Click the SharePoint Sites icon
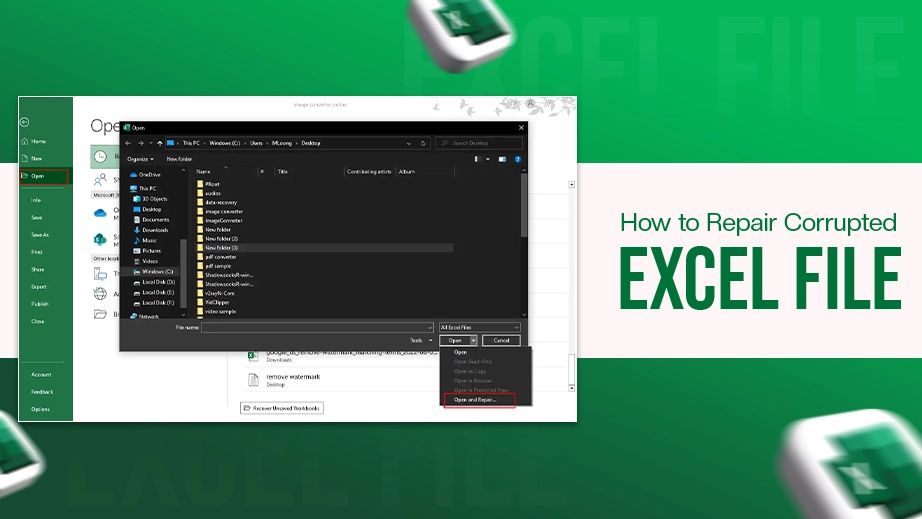This screenshot has height=519, width=922. point(101,239)
